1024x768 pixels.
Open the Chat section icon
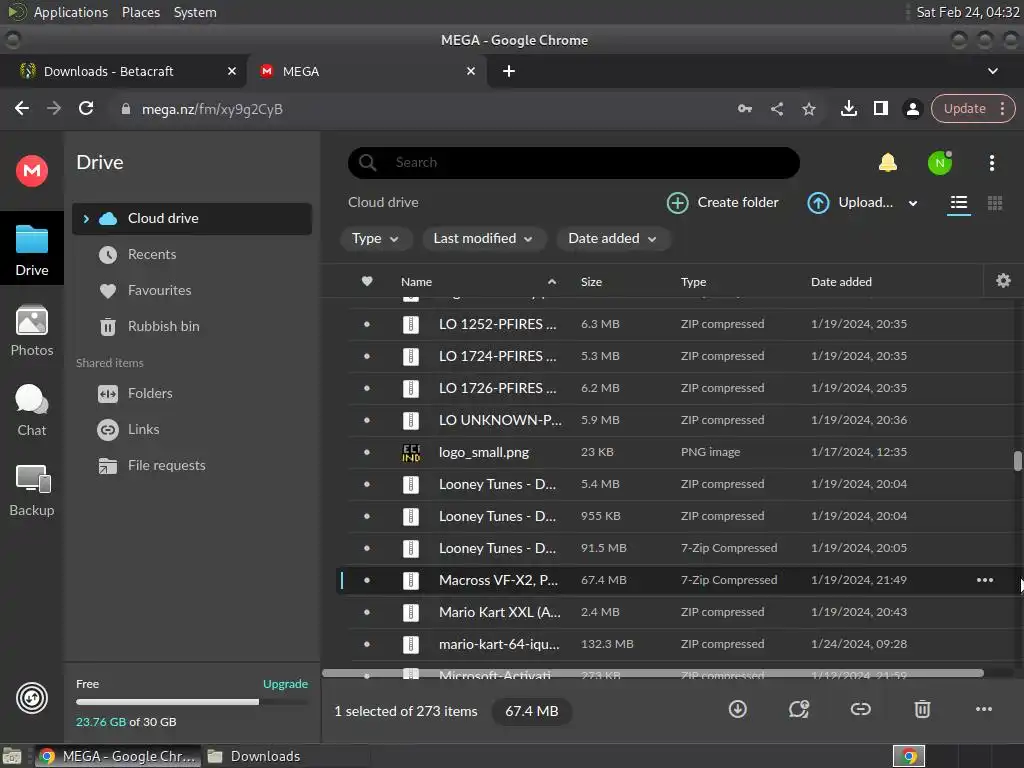point(31,400)
